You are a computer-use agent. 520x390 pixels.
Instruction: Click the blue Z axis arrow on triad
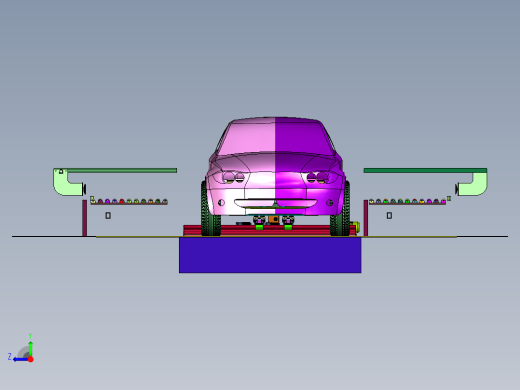click(21, 359)
